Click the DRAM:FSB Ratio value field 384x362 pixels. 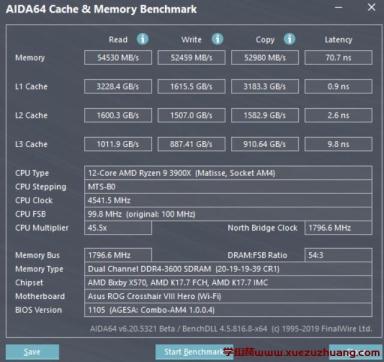338,255
